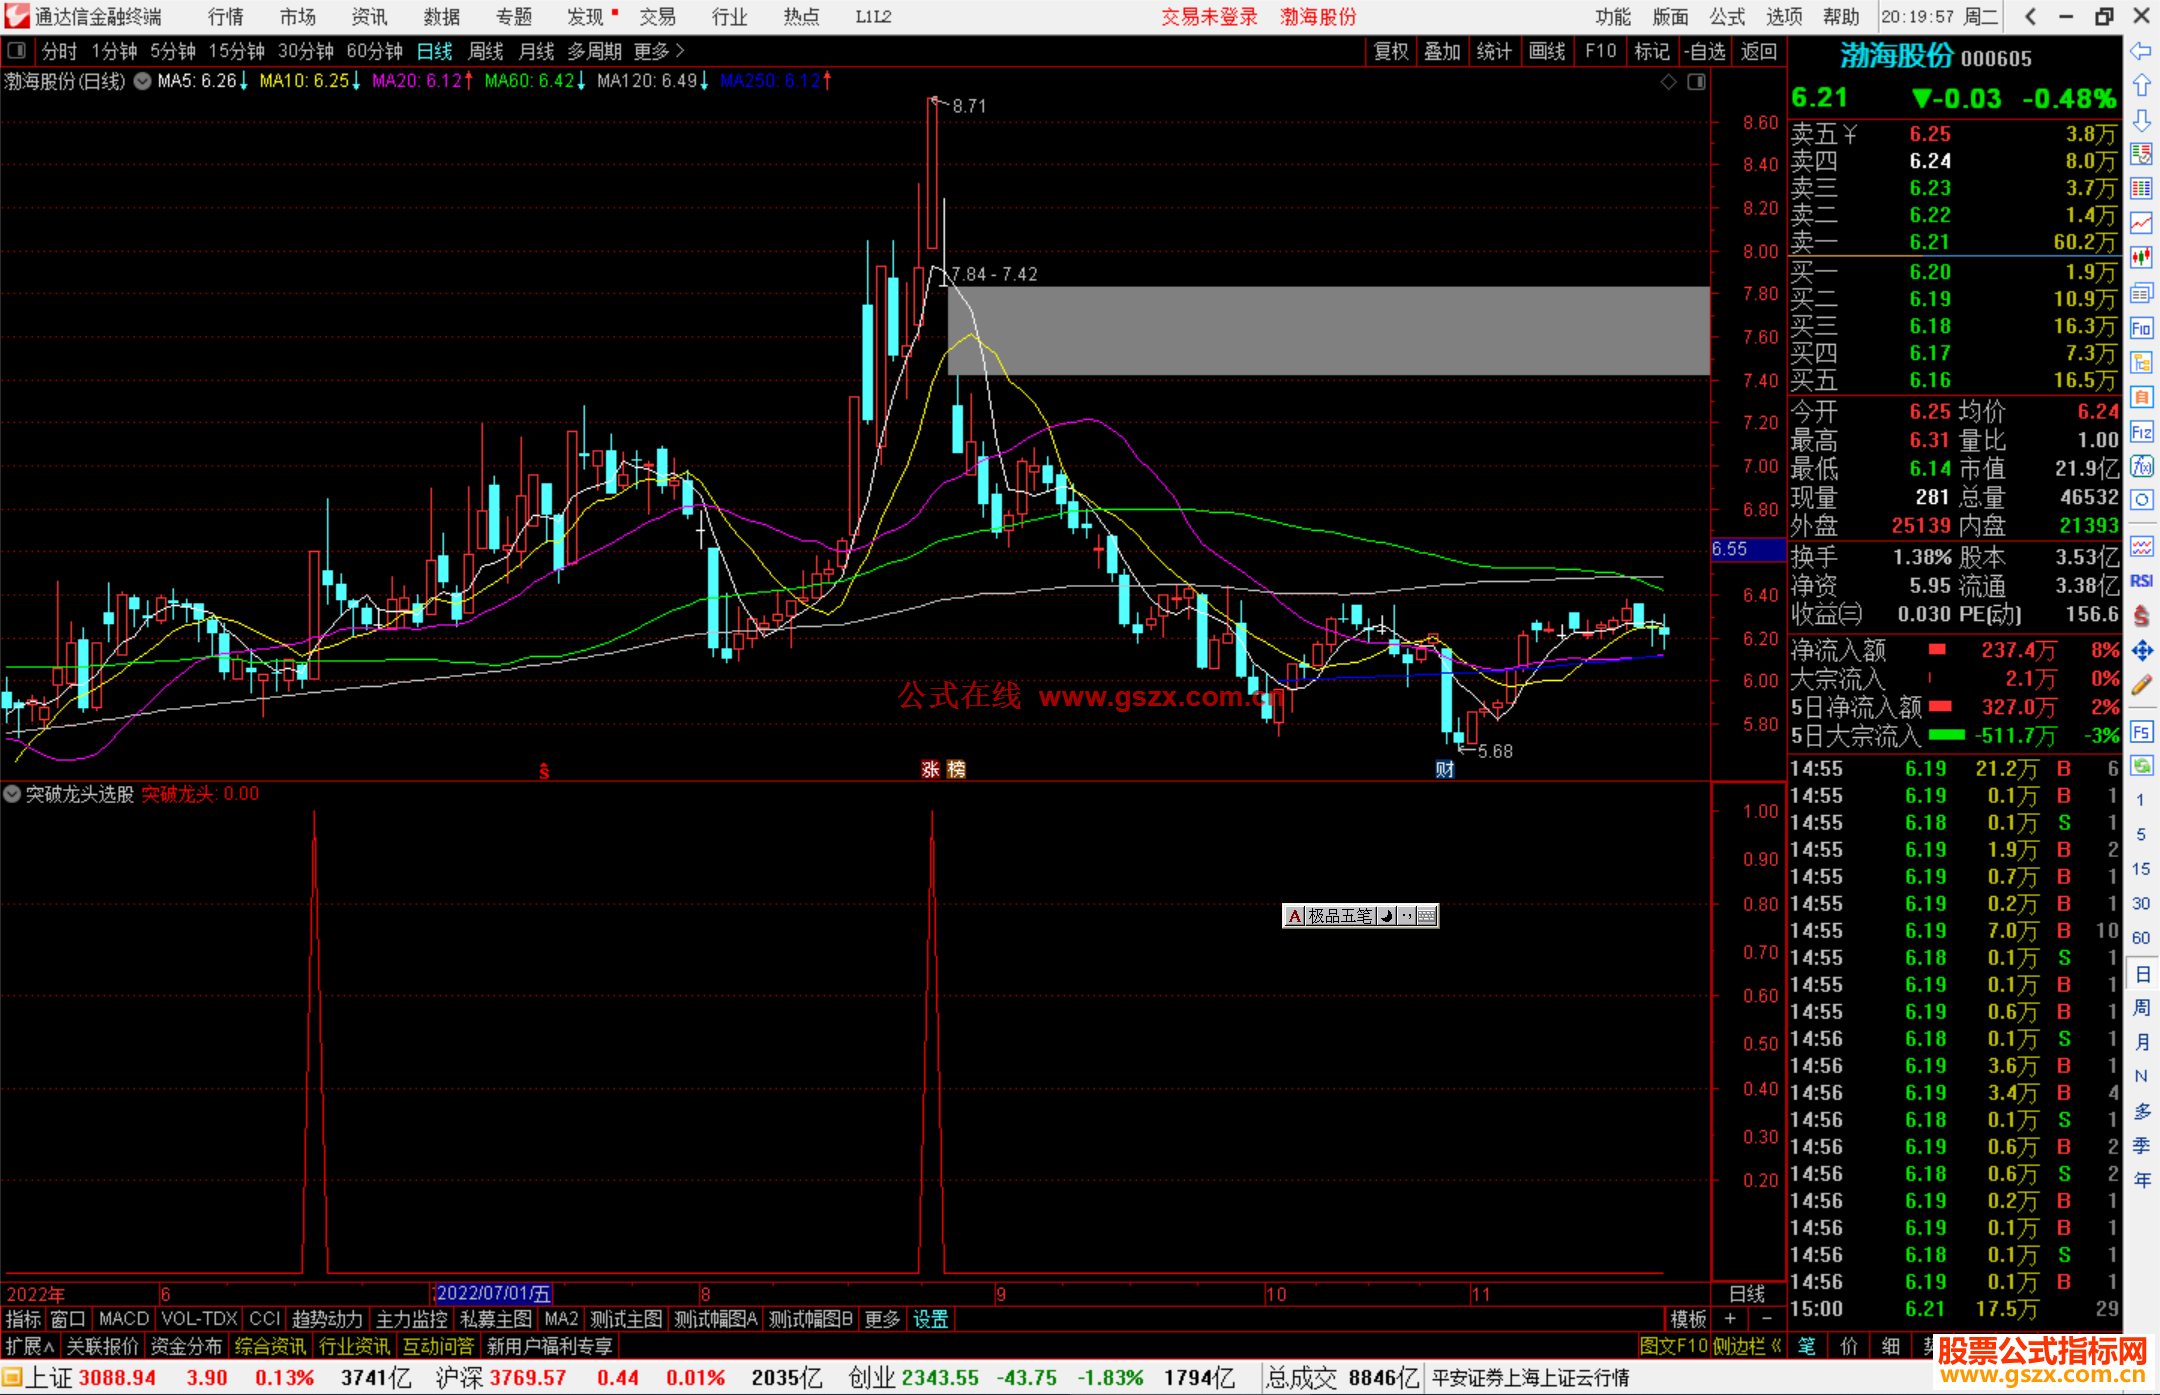Open the F10 company info sidebar icon
The image size is (2160, 1395).
(2141, 328)
